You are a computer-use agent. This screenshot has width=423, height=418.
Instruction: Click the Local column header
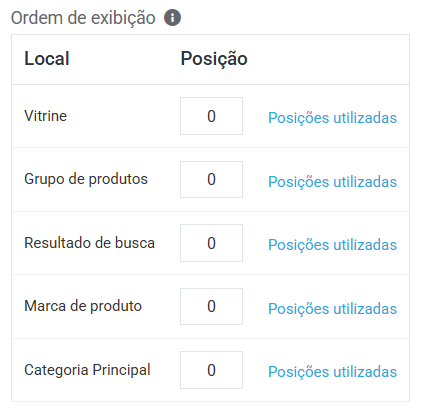tap(47, 59)
